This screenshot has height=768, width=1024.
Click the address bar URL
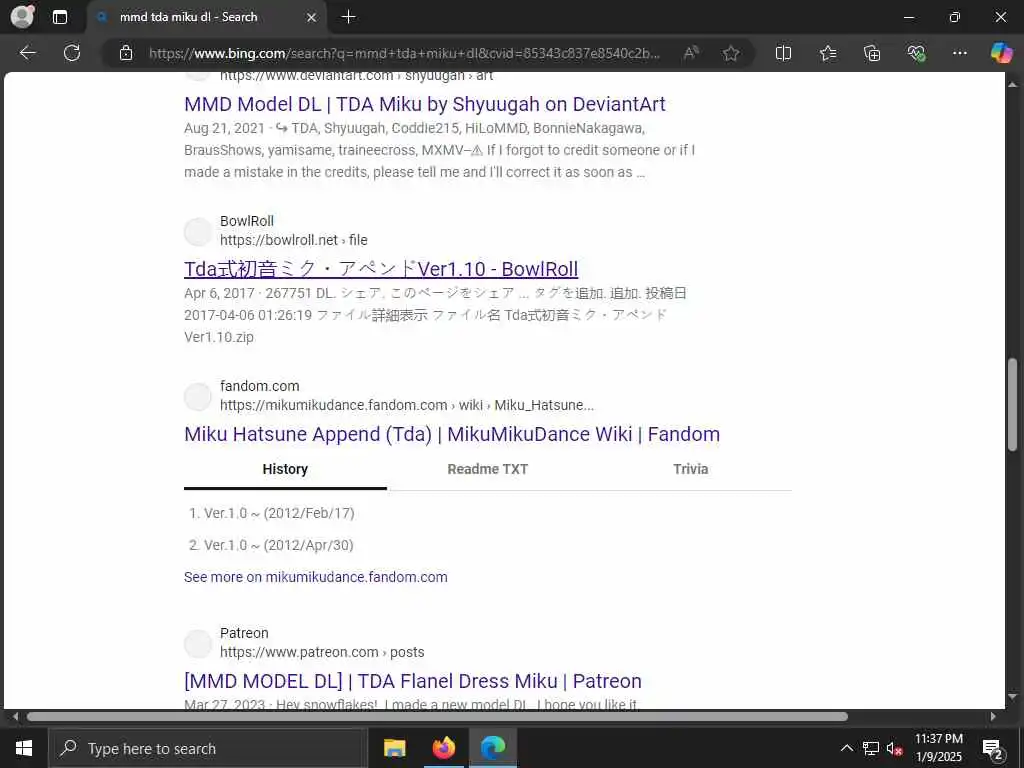click(x=404, y=54)
